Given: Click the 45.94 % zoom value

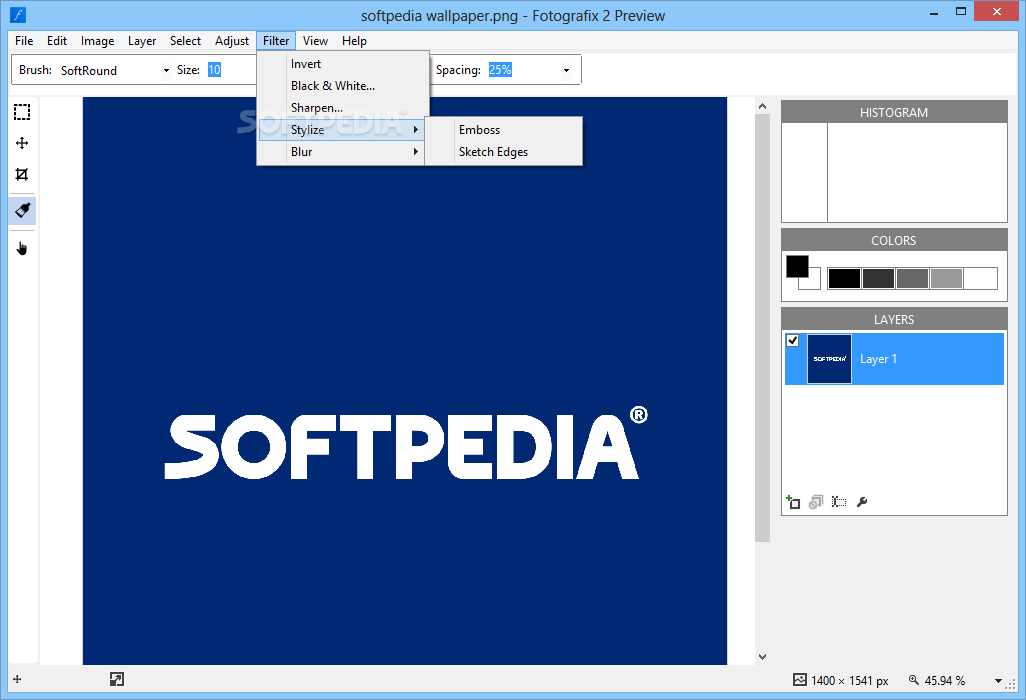Looking at the screenshot, I should click(x=944, y=680).
